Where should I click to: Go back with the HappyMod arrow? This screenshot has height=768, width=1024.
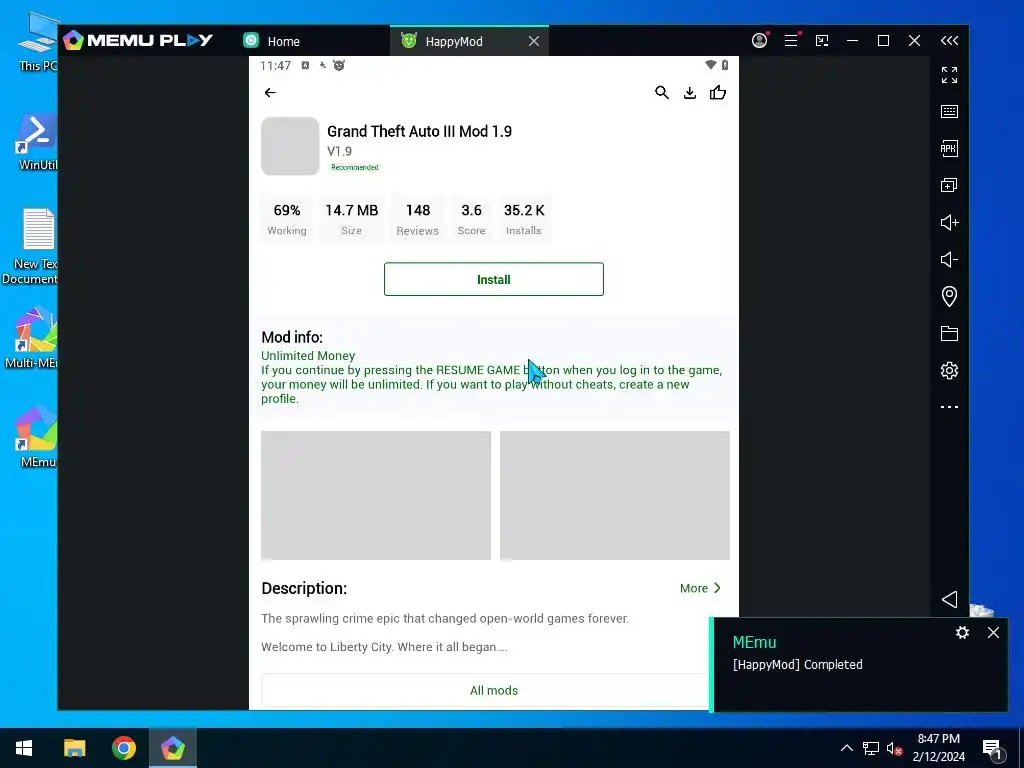[x=270, y=93]
